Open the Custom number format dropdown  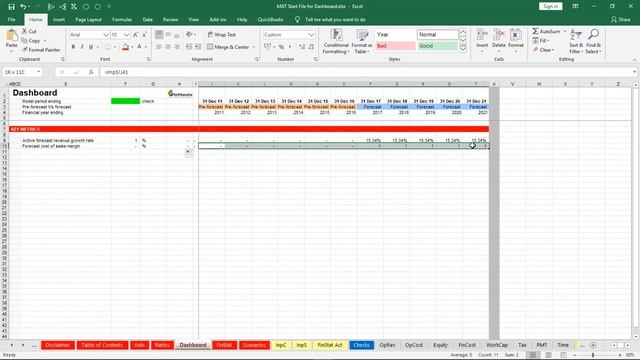click(x=311, y=35)
